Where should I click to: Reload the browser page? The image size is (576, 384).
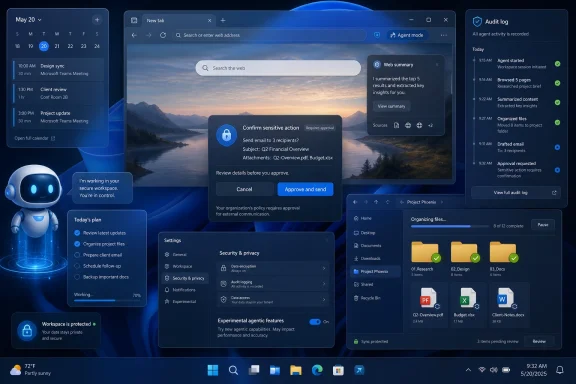(x=163, y=35)
